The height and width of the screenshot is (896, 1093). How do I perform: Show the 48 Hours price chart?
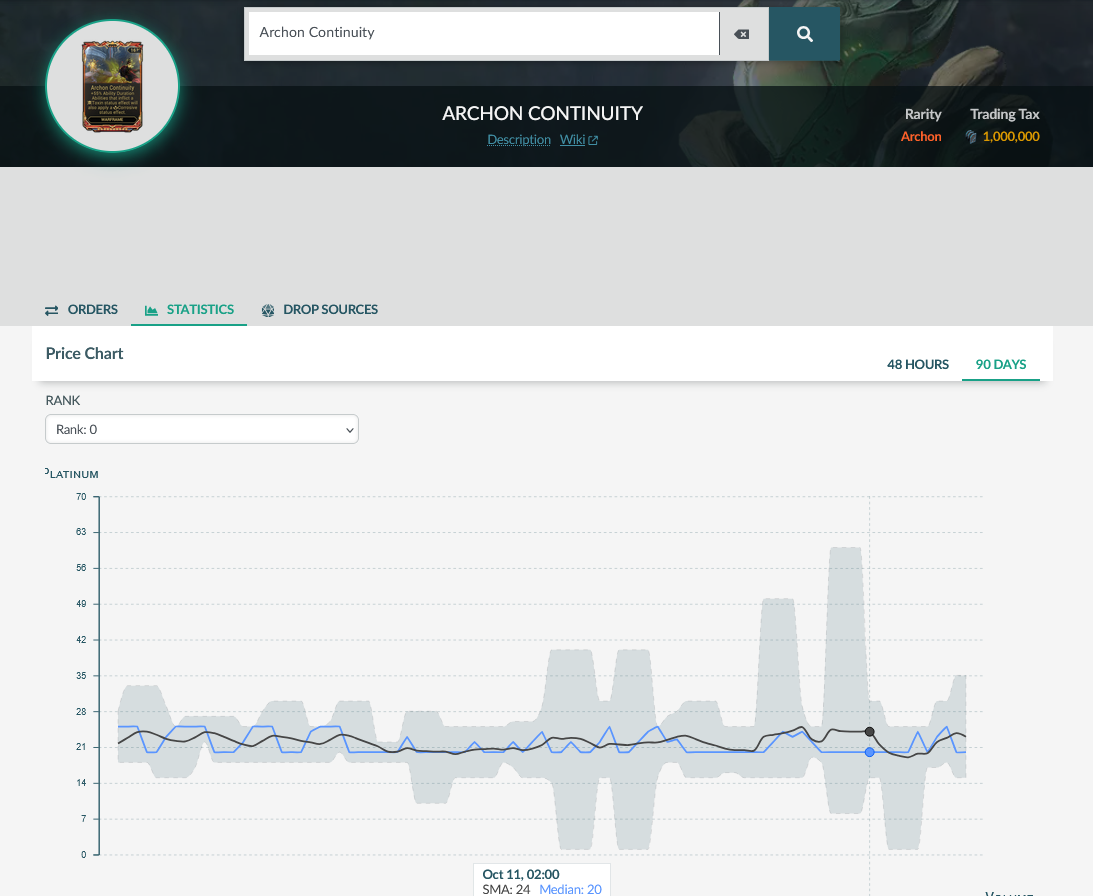pyautogui.click(x=917, y=365)
